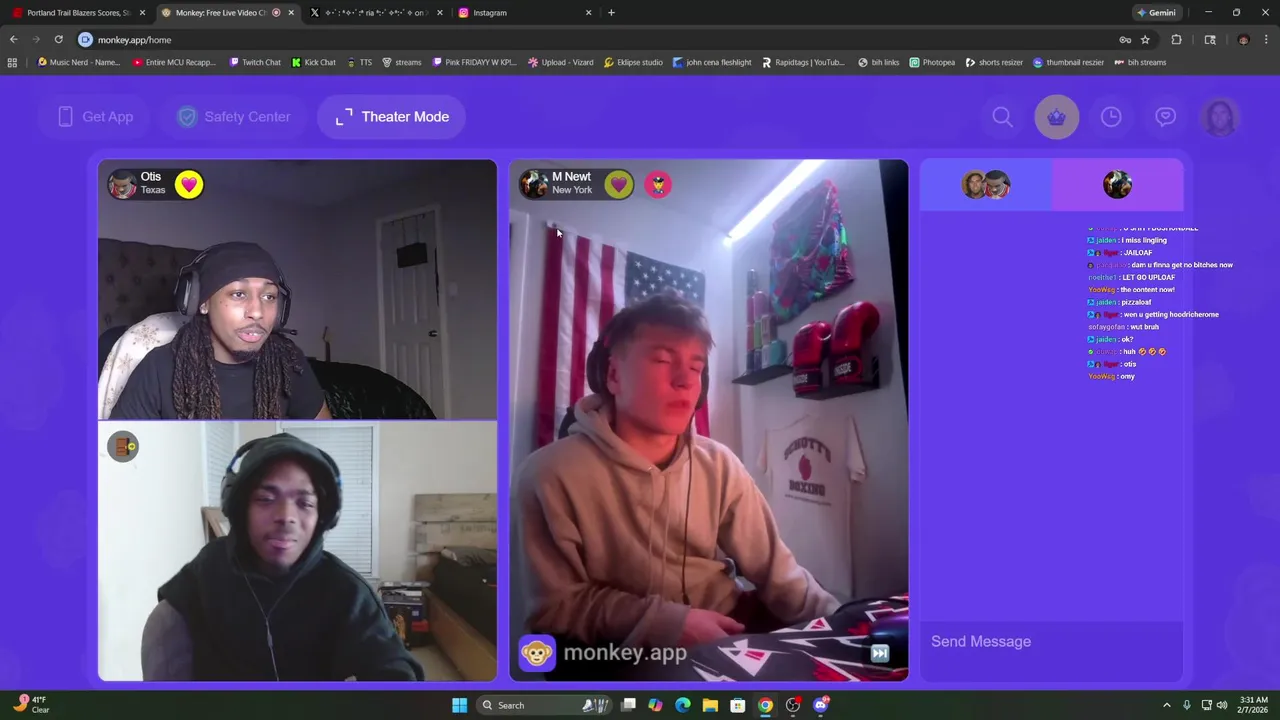Go back in the browser
Screen dimensions: 1280x720
pyautogui.click(x=14, y=40)
